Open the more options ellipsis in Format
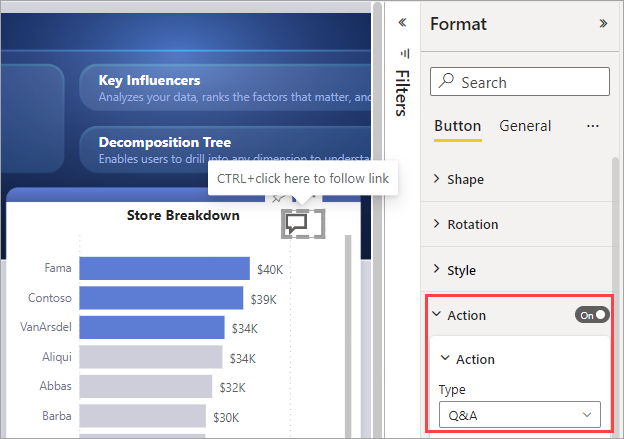This screenshot has width=624, height=439. (x=593, y=127)
